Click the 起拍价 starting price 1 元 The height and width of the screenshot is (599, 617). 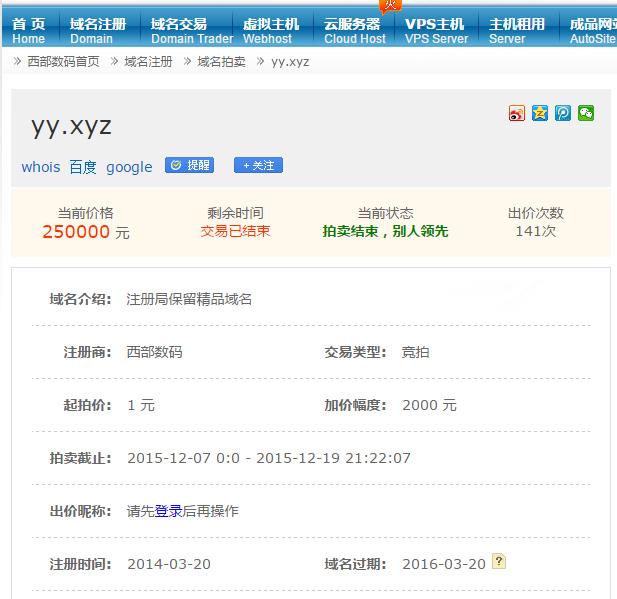coord(141,405)
